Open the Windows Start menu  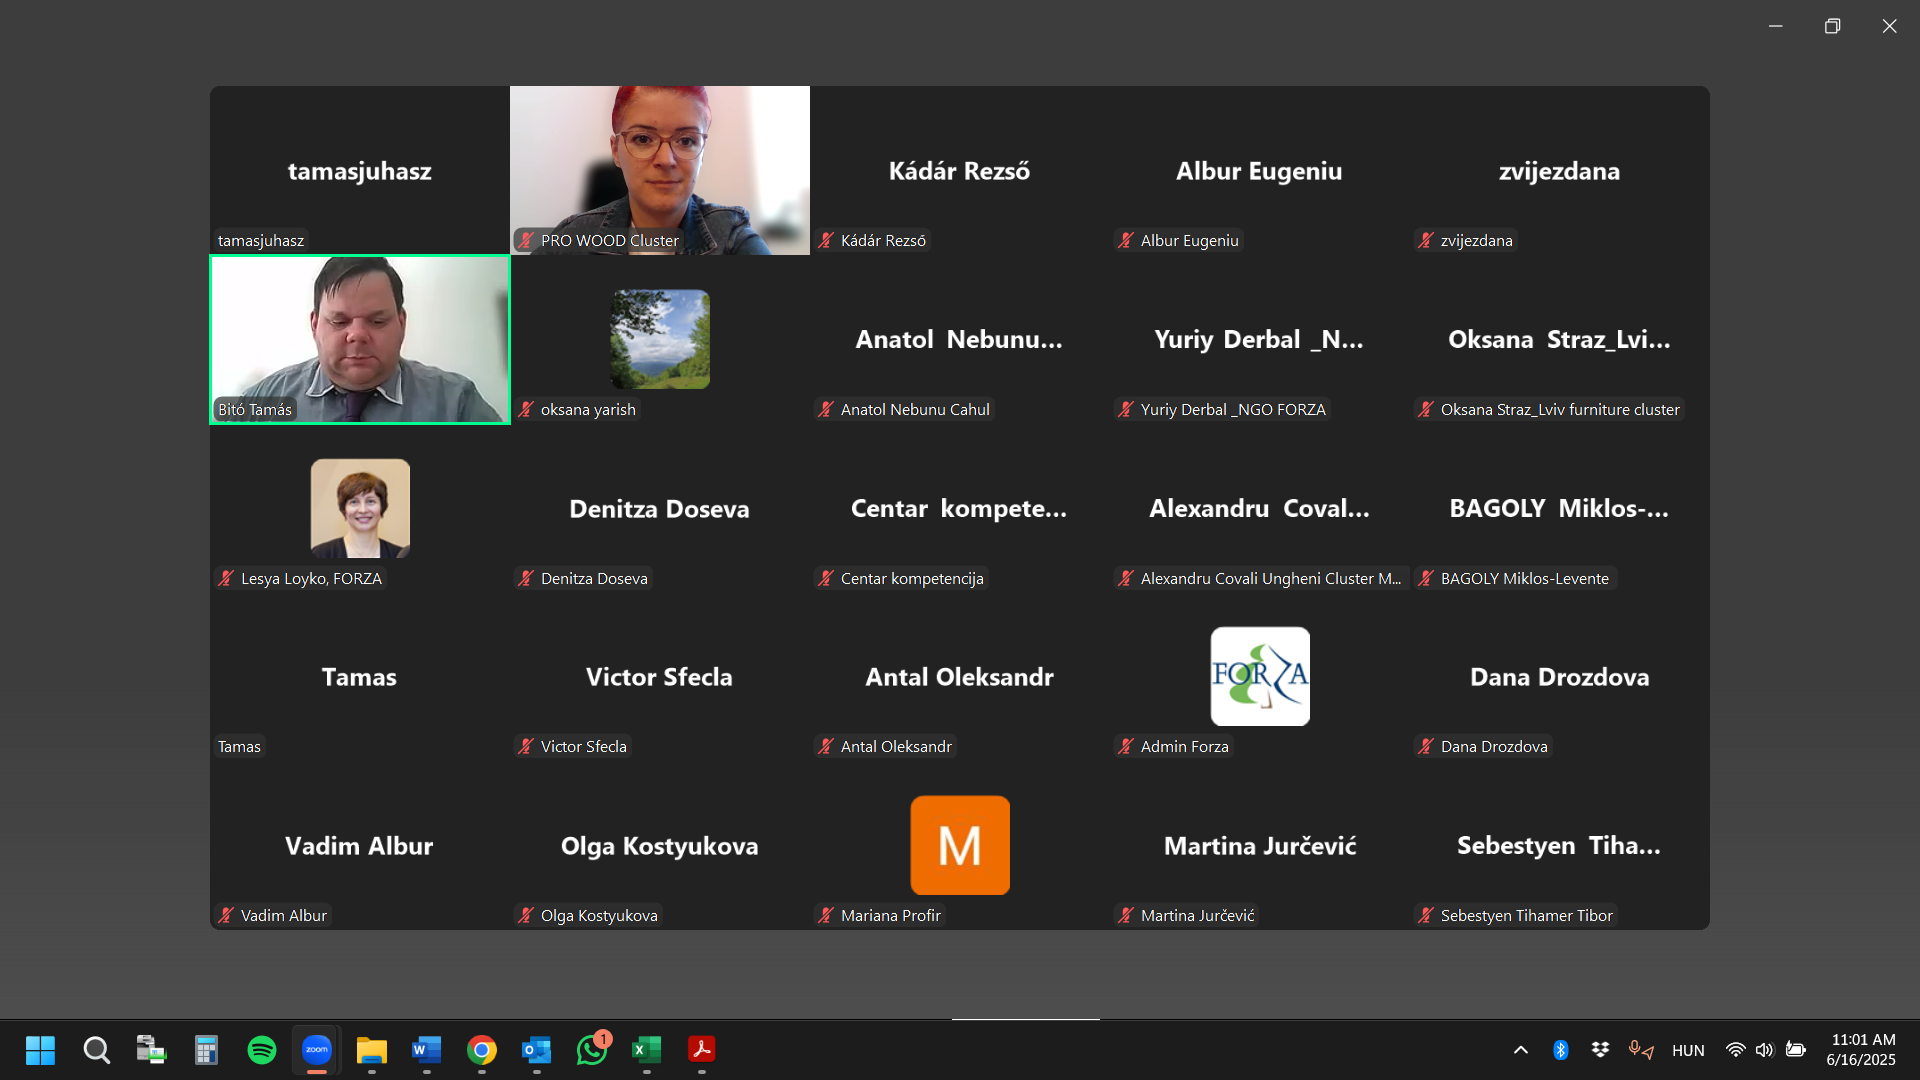click(40, 1050)
